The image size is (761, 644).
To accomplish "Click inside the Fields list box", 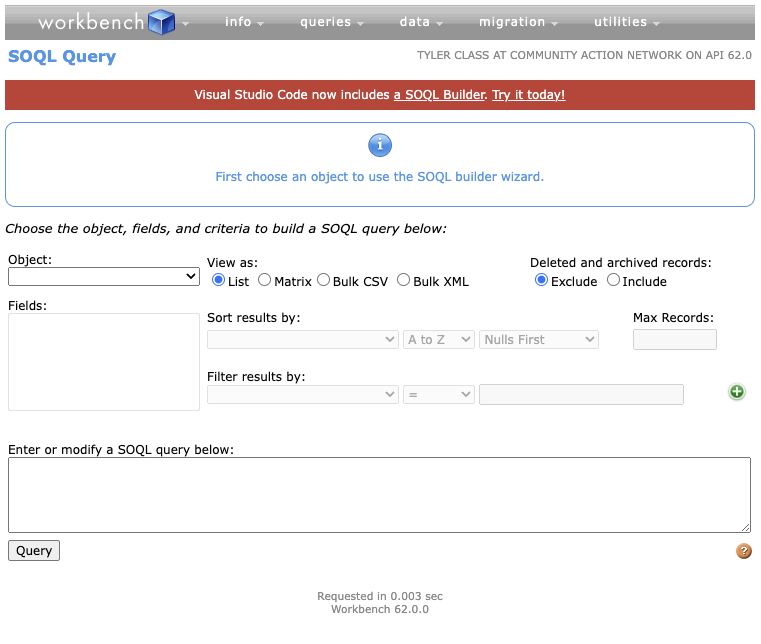I will (x=104, y=362).
